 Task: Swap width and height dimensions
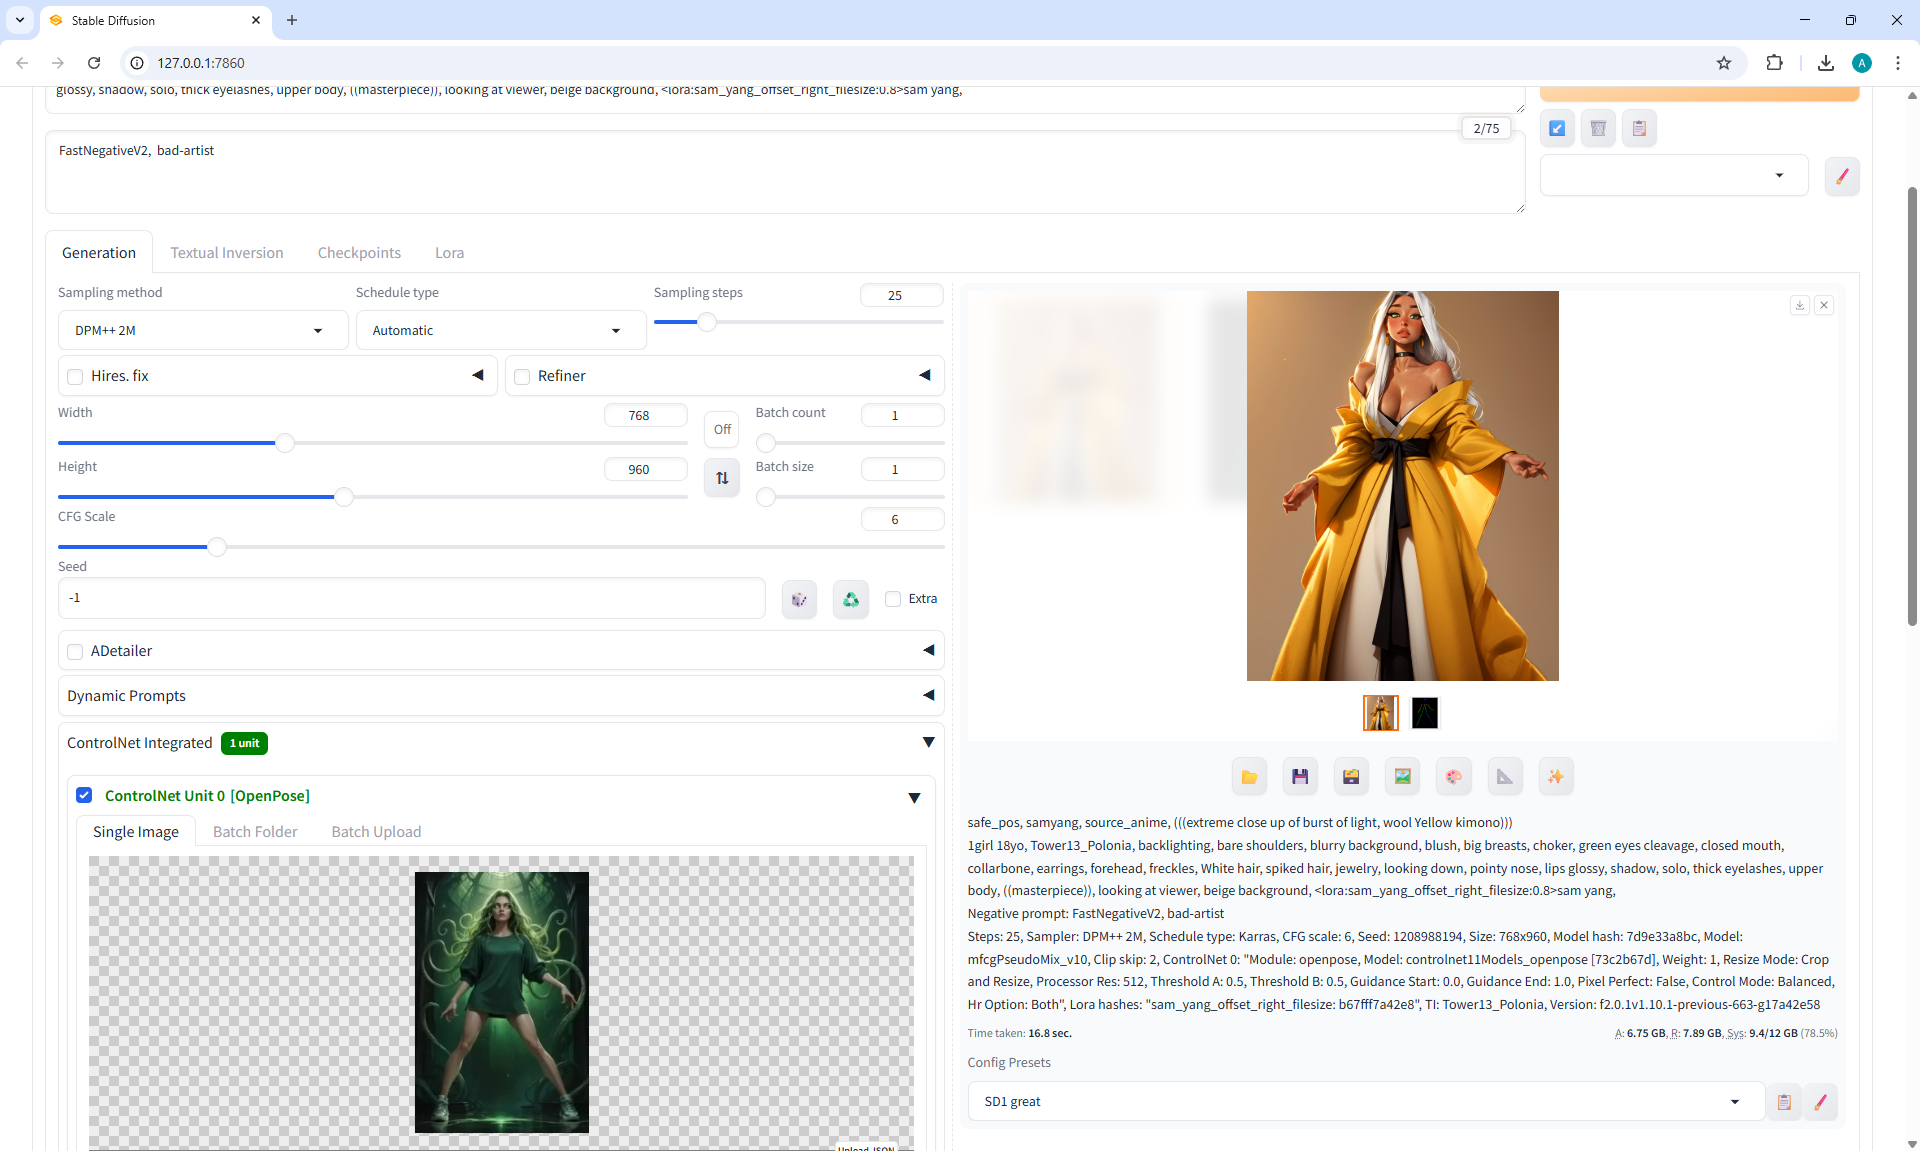coord(721,478)
